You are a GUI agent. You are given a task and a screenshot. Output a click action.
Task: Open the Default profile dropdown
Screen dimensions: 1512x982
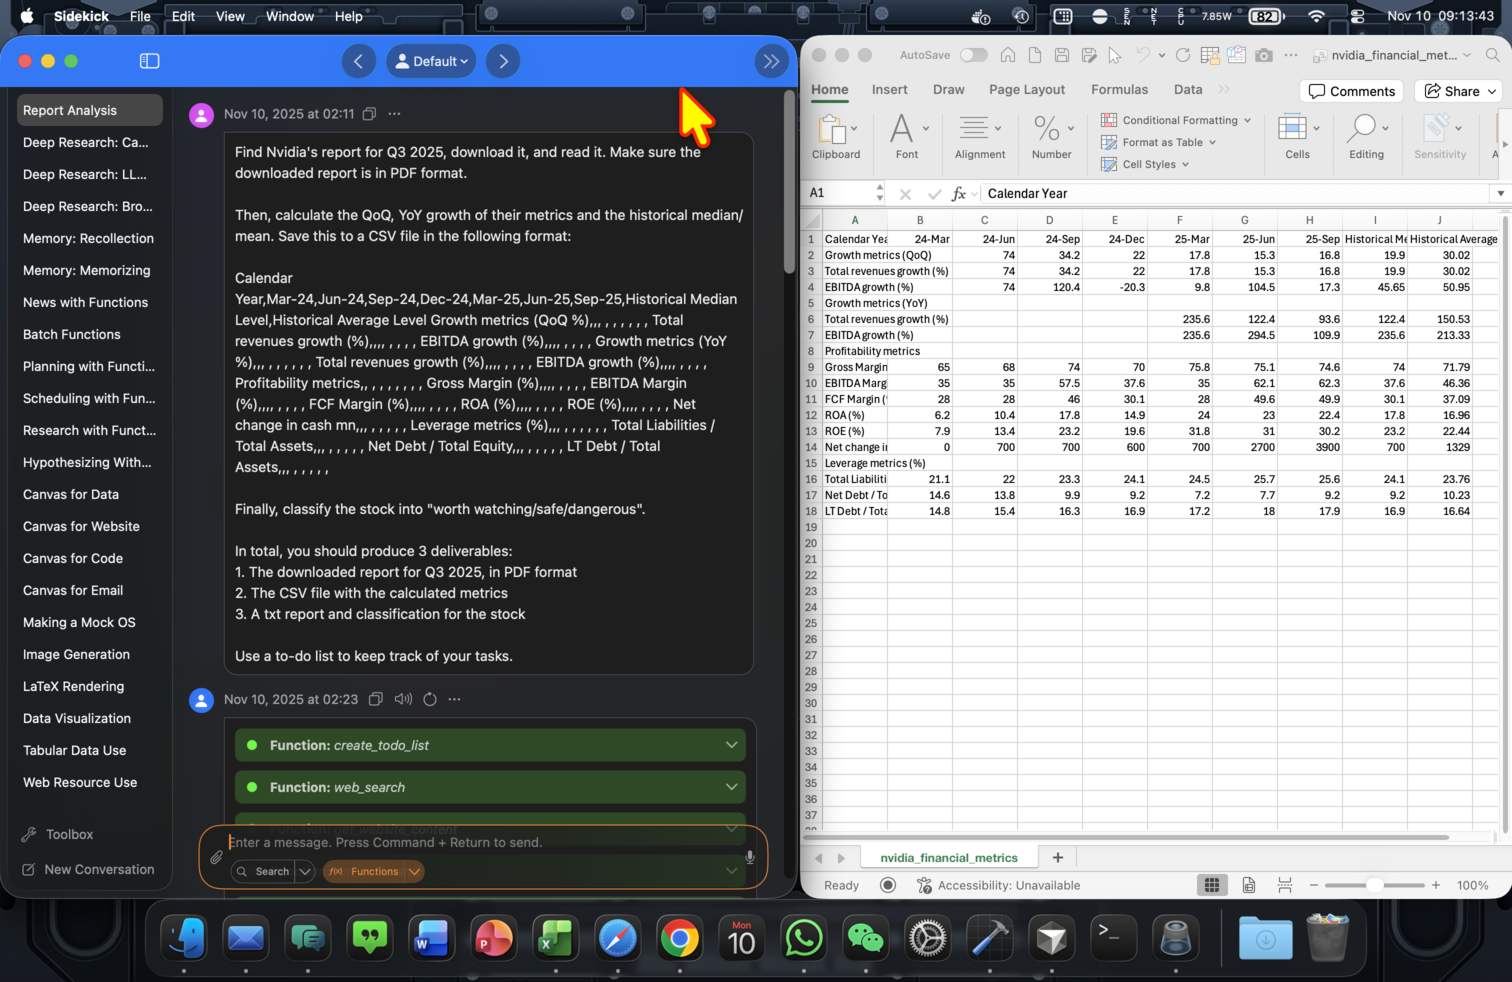[x=431, y=61]
